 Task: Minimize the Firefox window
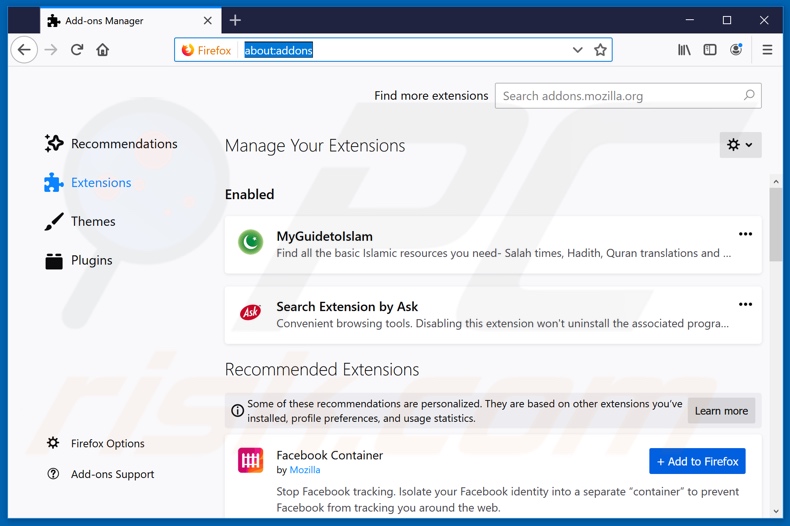(690, 20)
